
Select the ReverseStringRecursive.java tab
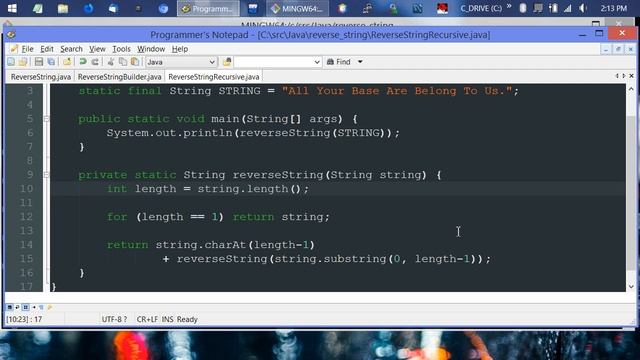[213, 77]
